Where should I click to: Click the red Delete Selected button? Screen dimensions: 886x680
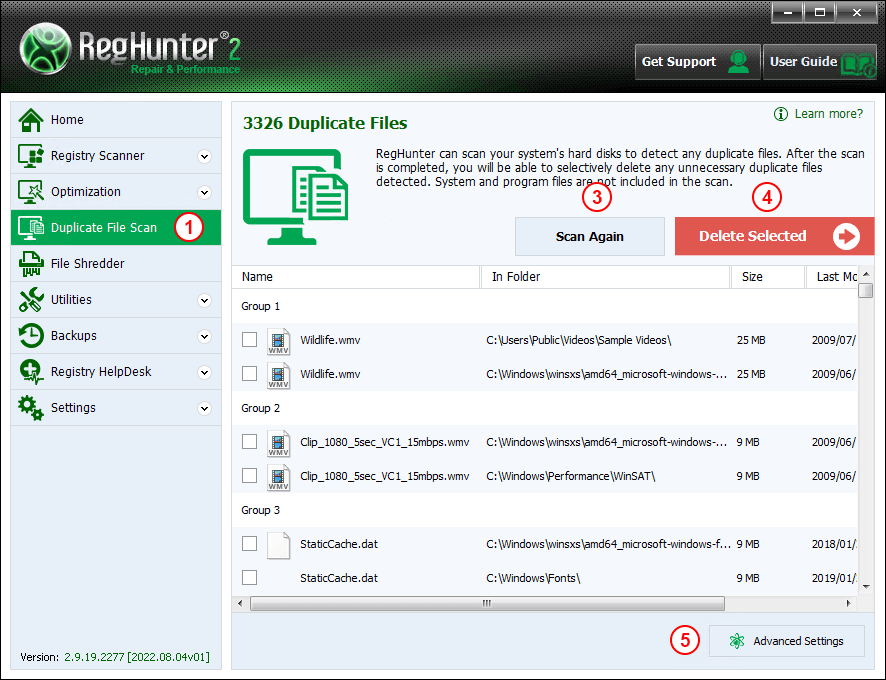coord(767,237)
